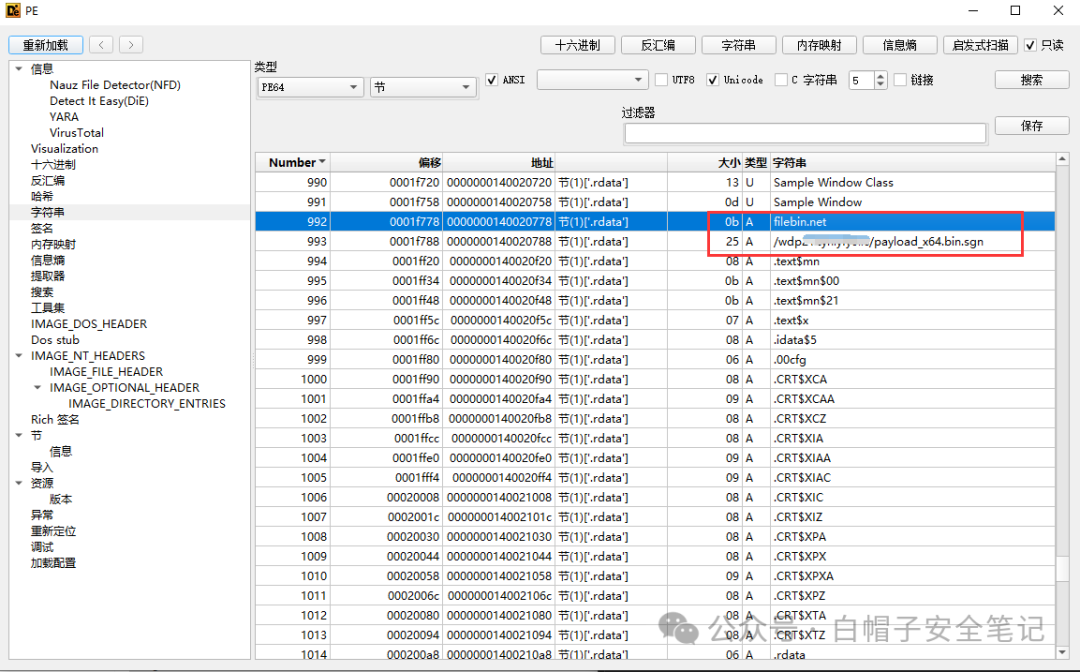Click the 重新加载 reload button
Image resolution: width=1080 pixels, height=672 pixels.
point(45,45)
